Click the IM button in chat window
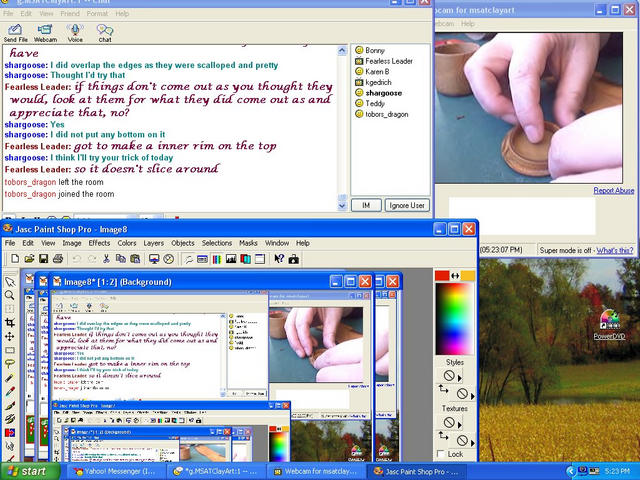This screenshot has width=640, height=480. (x=366, y=205)
